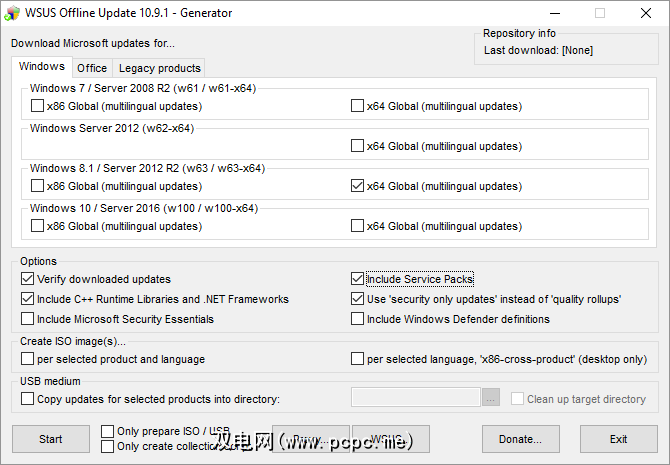Disable Verify downloaded updates option
The width and height of the screenshot is (670, 465).
point(28,279)
